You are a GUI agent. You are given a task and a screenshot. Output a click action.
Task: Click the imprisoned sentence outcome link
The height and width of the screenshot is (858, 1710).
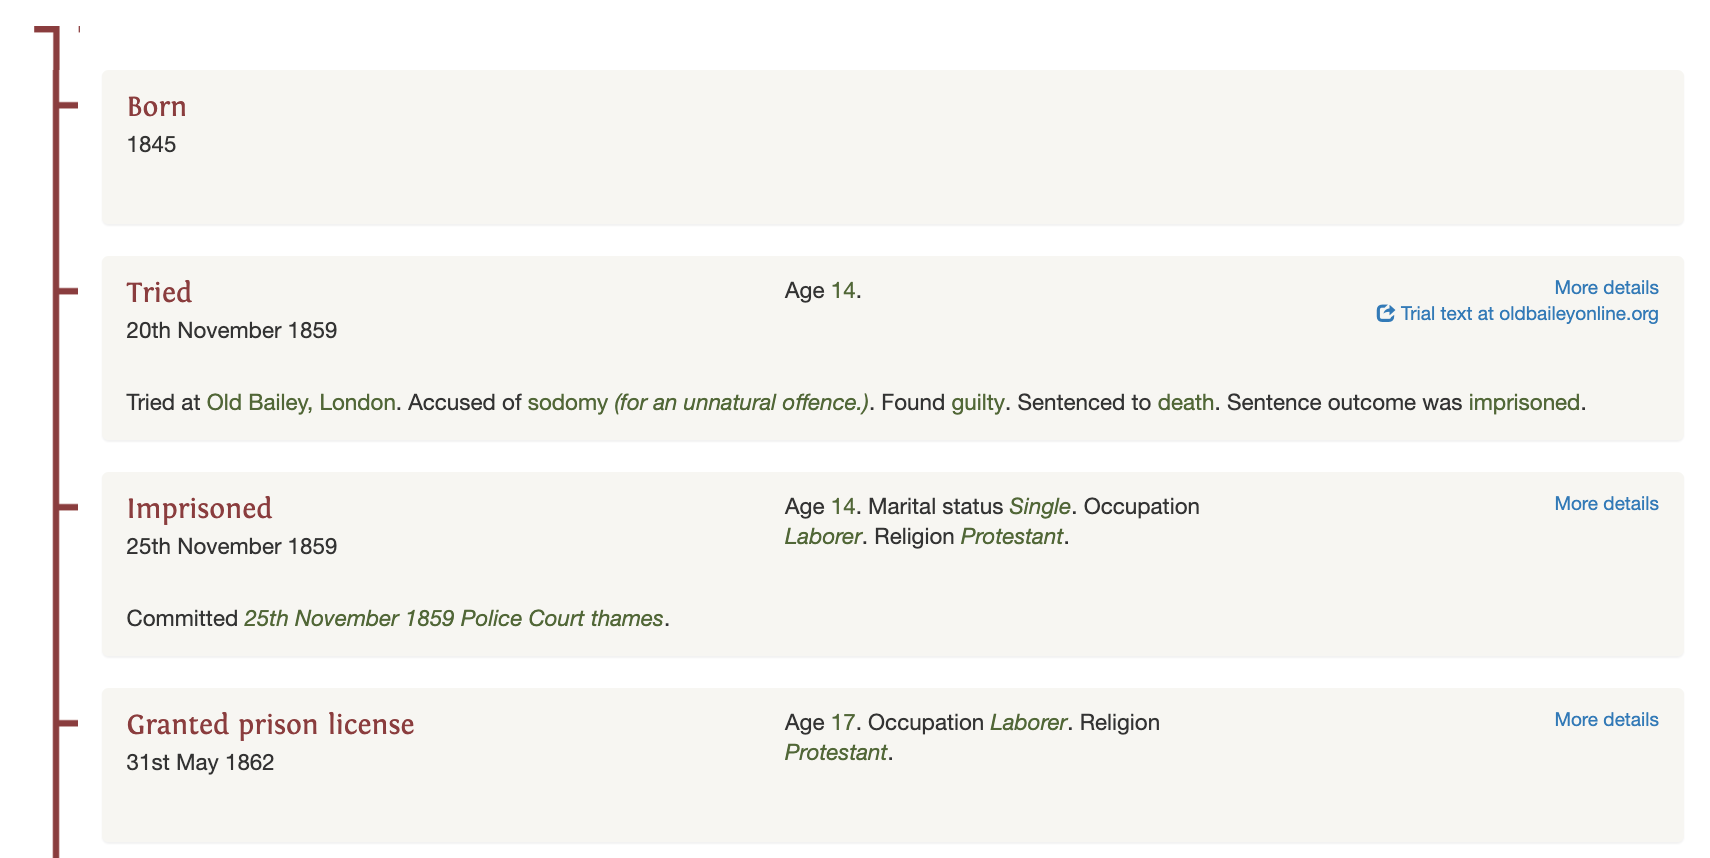[x=1524, y=403]
